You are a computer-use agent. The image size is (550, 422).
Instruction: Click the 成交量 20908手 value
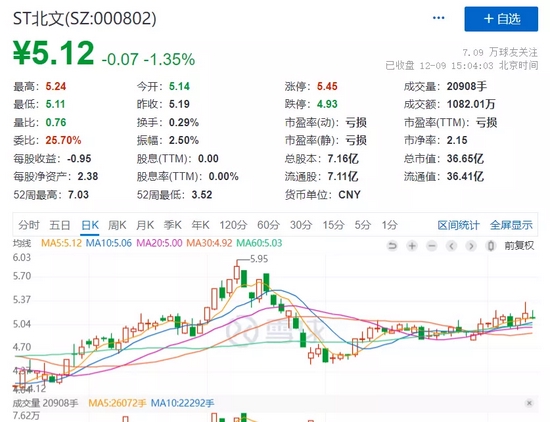(x=467, y=86)
